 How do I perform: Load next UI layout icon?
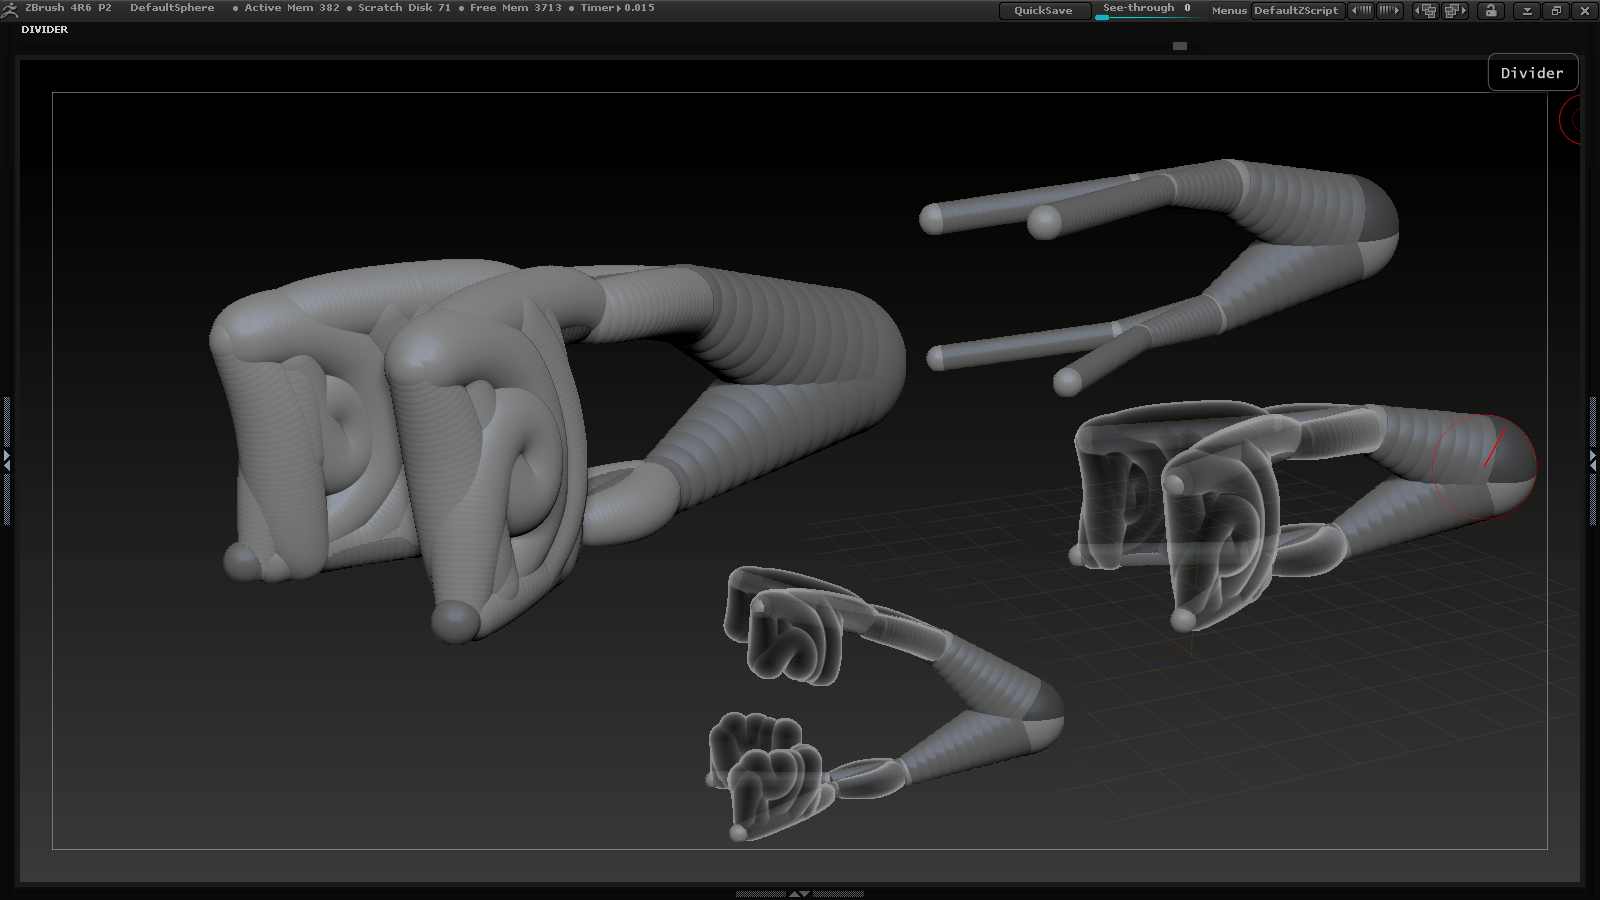pyautogui.click(x=1455, y=10)
